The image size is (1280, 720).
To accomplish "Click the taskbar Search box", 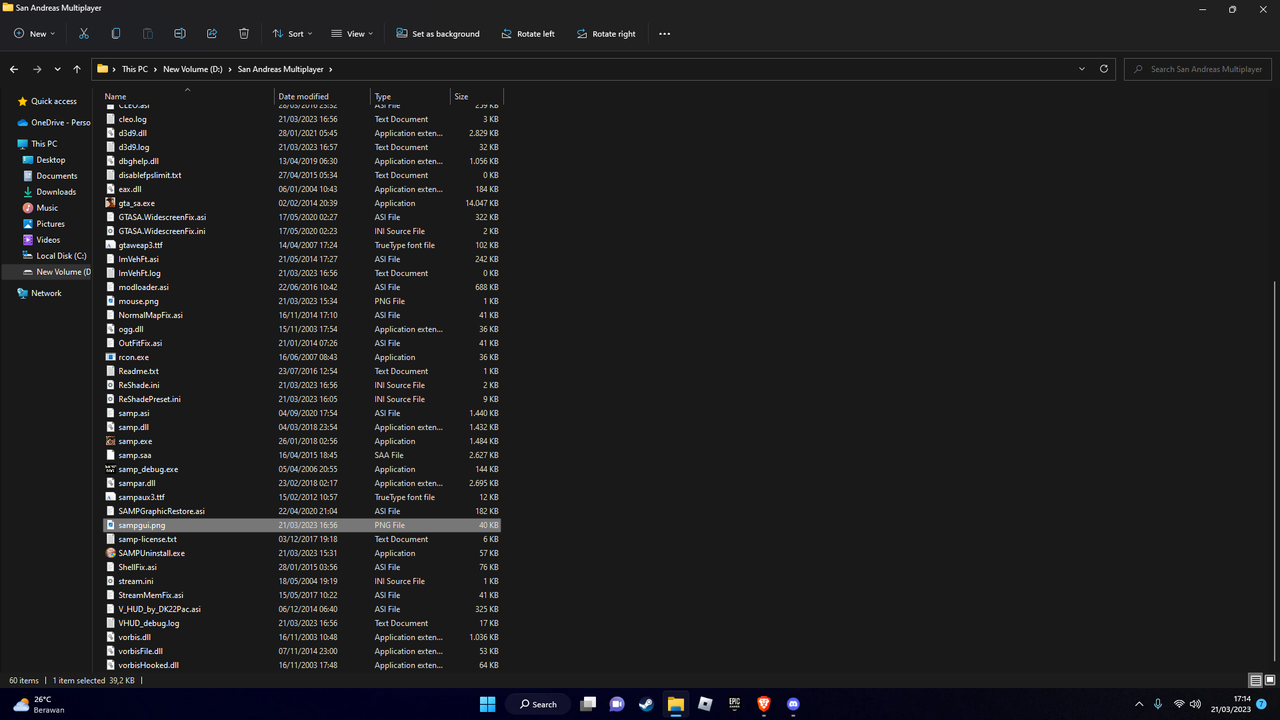I will [x=538, y=704].
